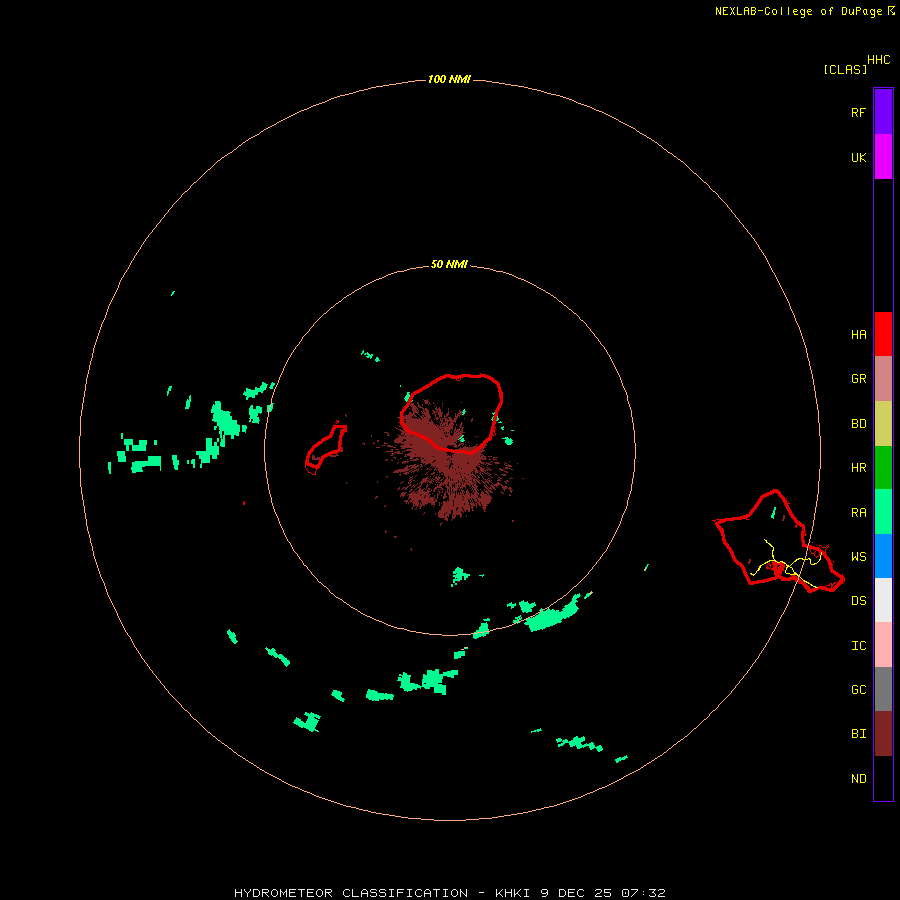Click the 9 DEC 25 date text
Screen dimensions: 900x900
577,893
